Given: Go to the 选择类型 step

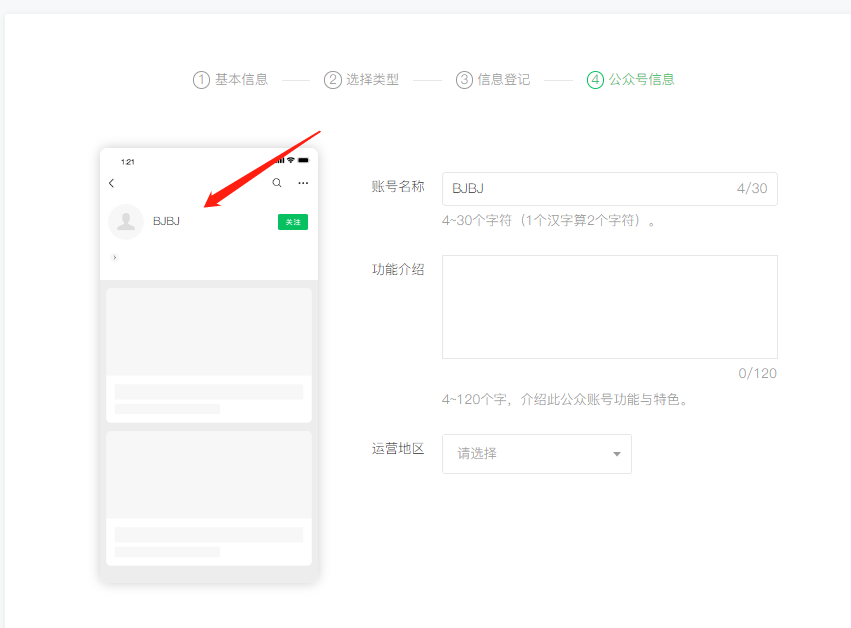Looking at the screenshot, I should (372, 80).
